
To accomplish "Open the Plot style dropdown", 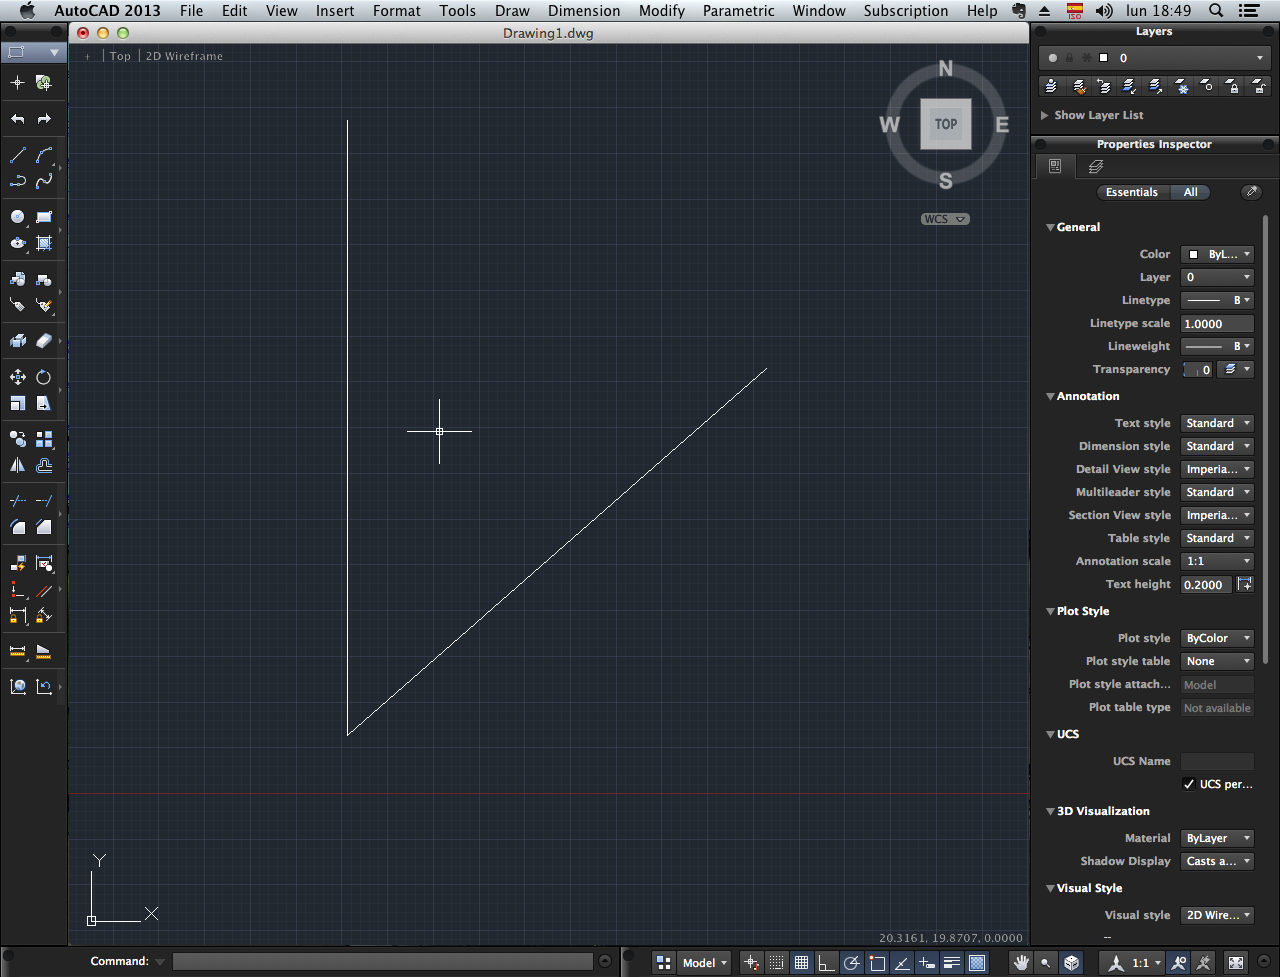I will 1217,638.
